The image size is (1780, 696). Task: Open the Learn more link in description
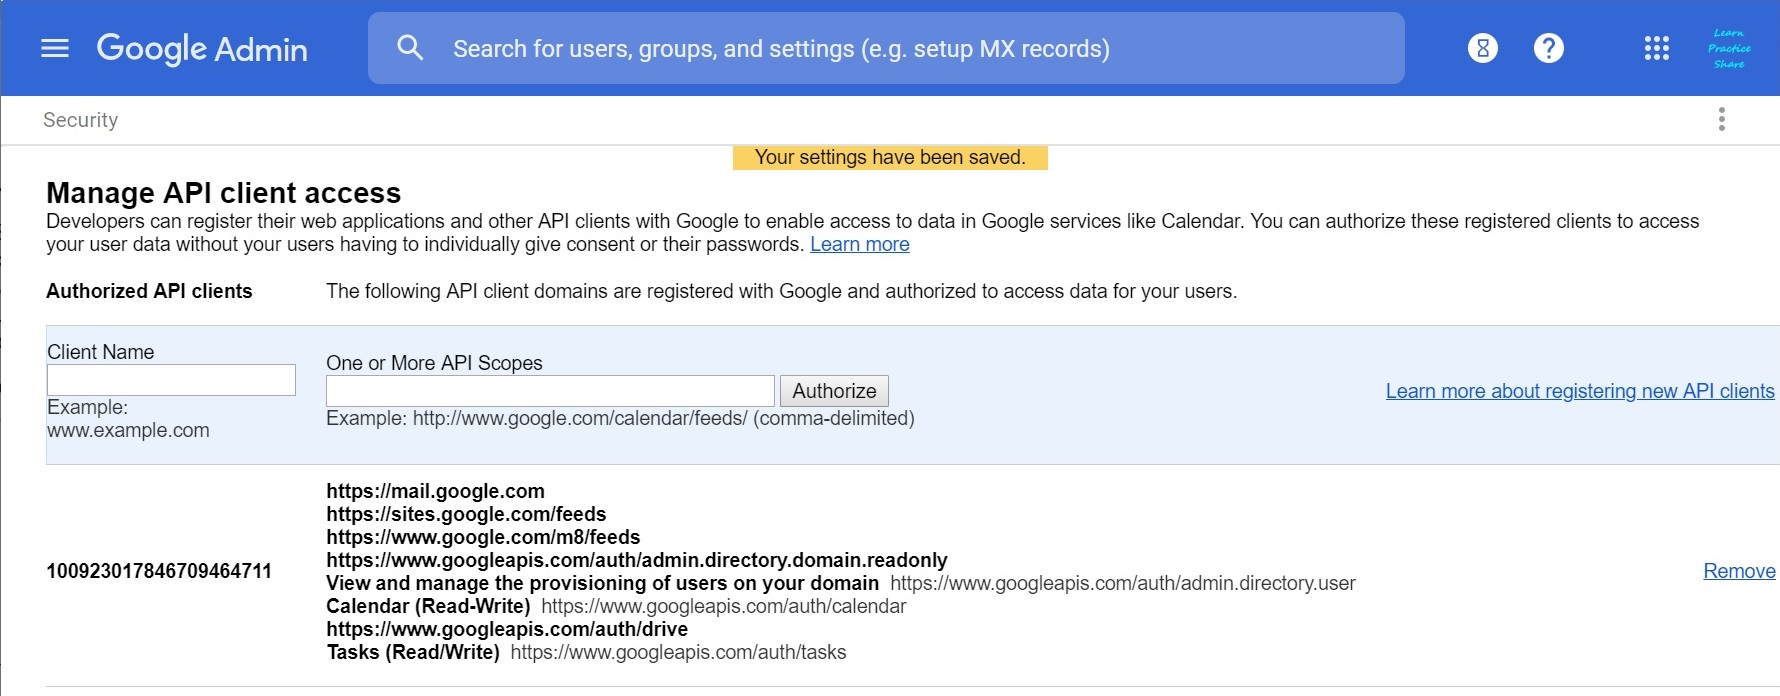(x=859, y=245)
